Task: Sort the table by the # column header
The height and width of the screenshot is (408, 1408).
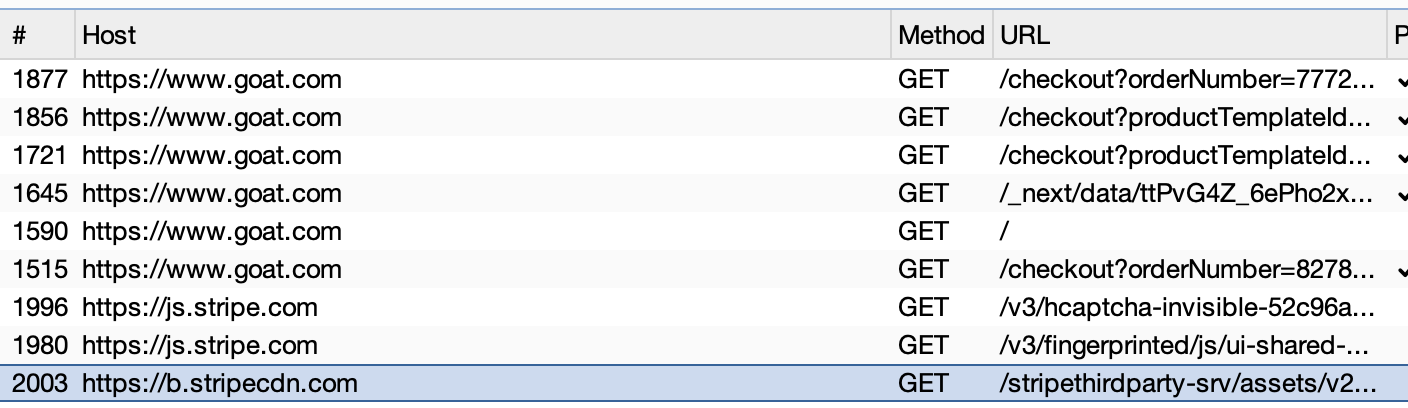Action: point(20,36)
